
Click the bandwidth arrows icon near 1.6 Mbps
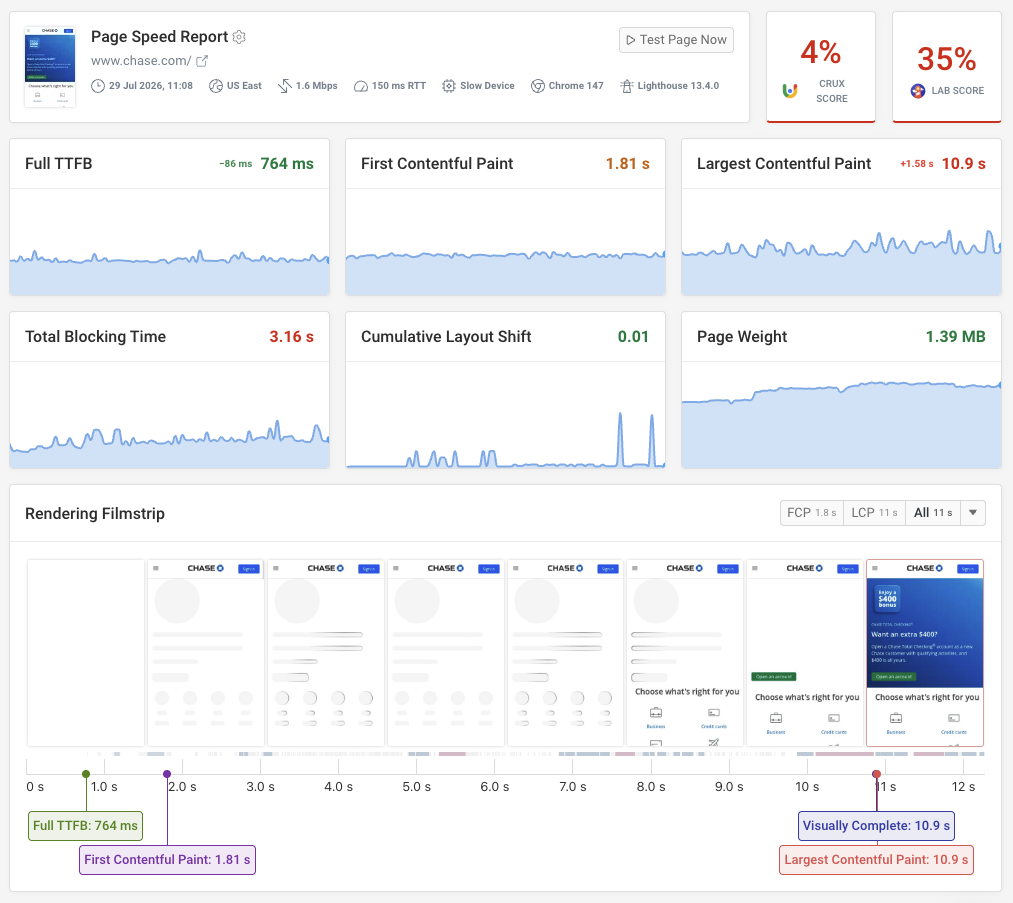pyautogui.click(x=285, y=86)
